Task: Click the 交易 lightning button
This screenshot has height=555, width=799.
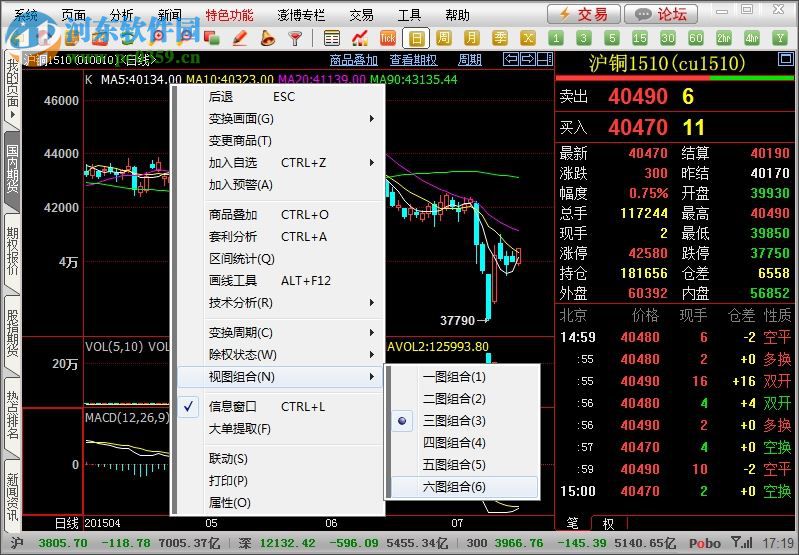Action: click(584, 14)
